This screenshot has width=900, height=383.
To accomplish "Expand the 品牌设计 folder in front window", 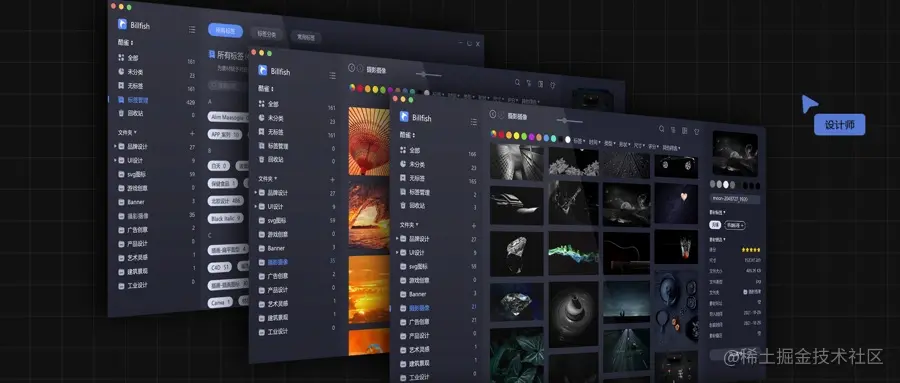I will (397, 238).
